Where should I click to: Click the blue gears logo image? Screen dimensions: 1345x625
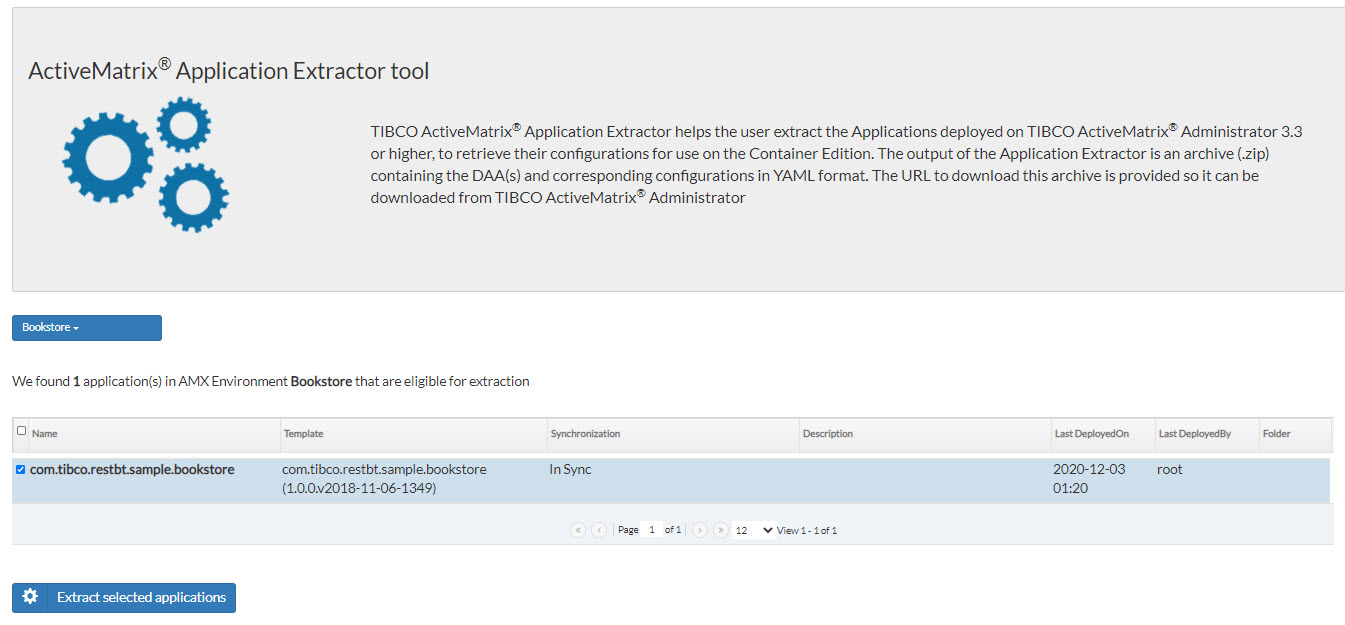pos(146,164)
